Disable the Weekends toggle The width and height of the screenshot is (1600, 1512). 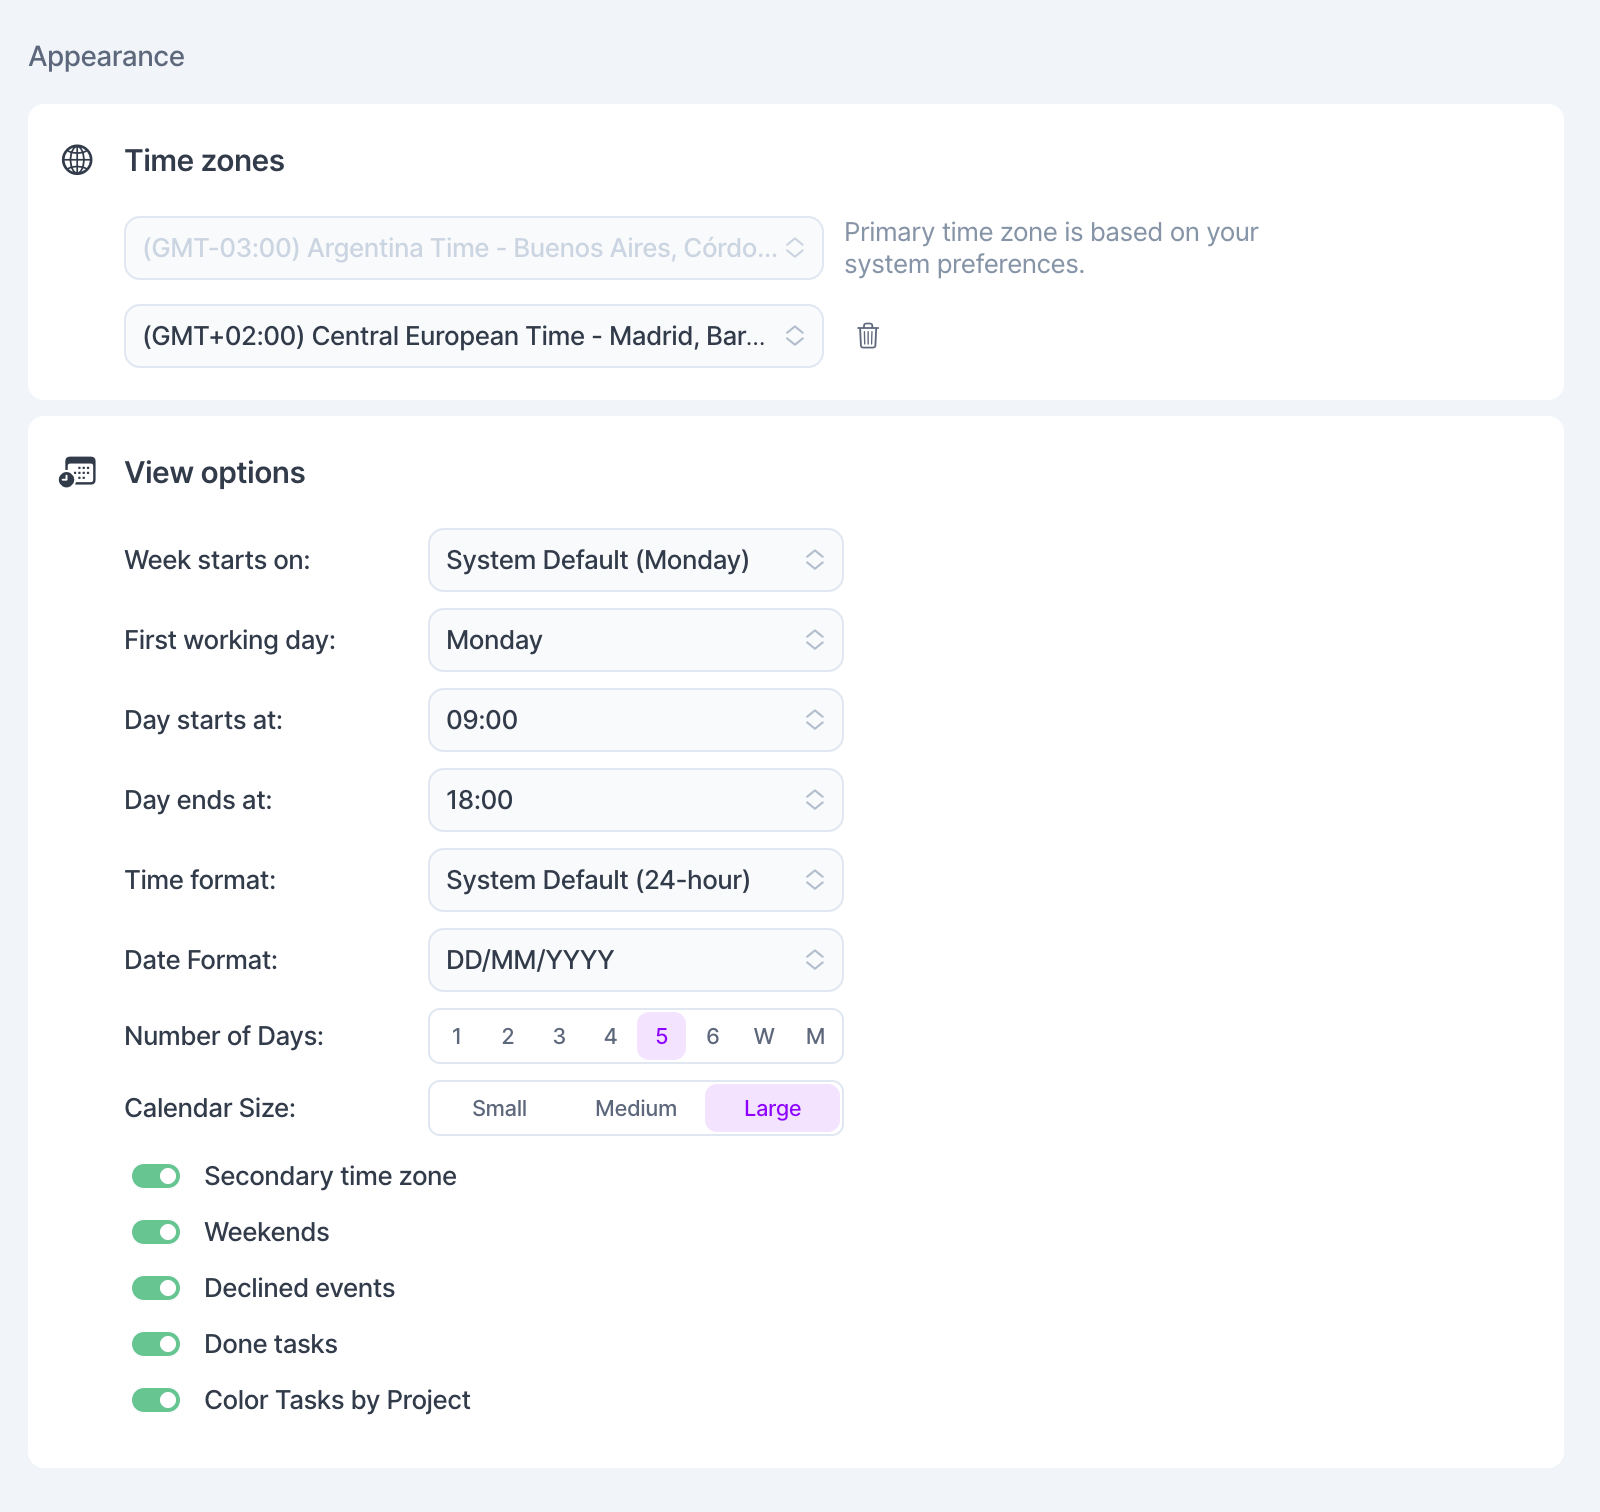[x=156, y=1232]
